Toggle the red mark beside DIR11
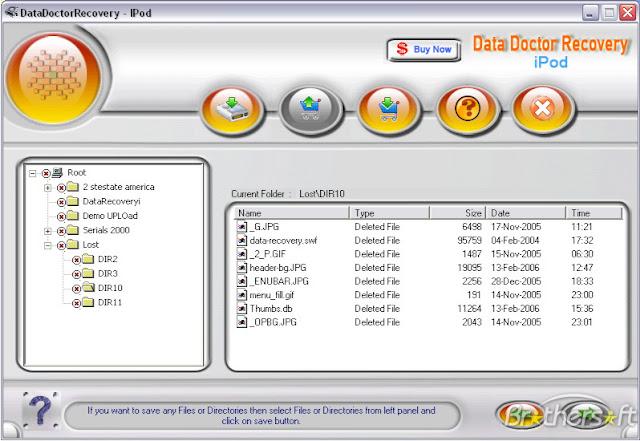This screenshot has height=441, width=640. [76, 303]
